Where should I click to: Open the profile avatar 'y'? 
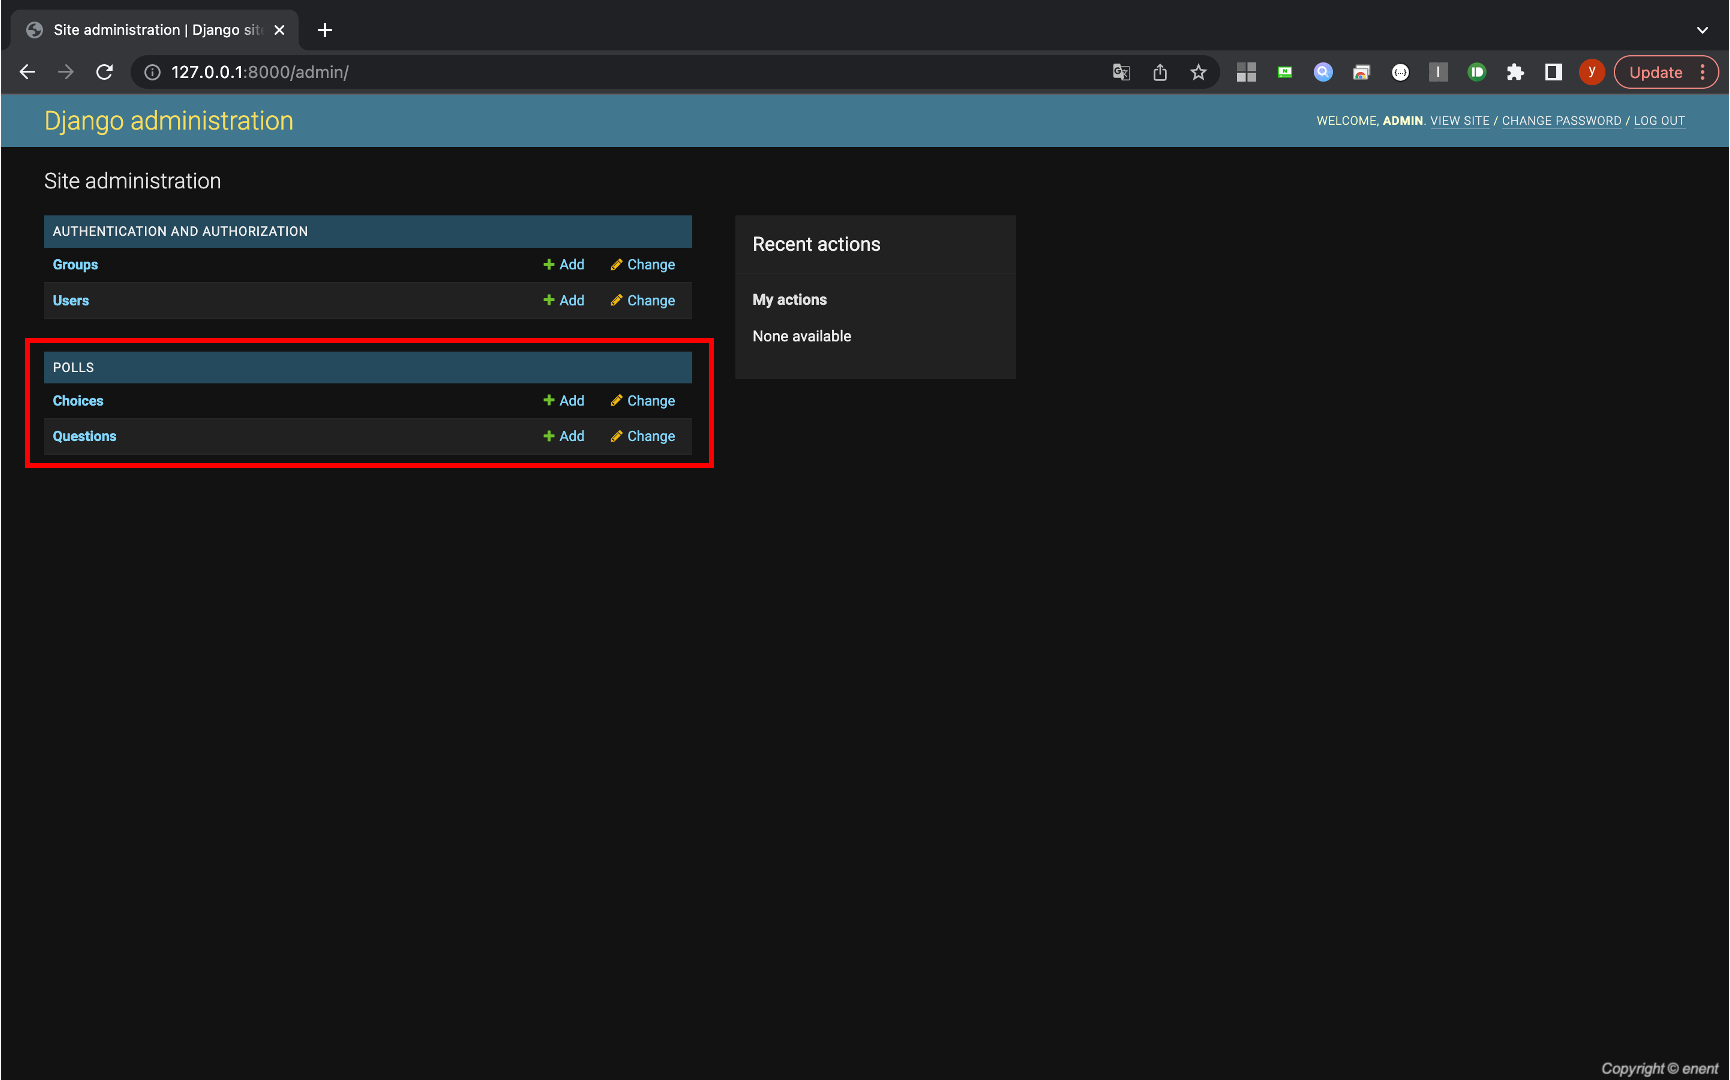(1592, 72)
